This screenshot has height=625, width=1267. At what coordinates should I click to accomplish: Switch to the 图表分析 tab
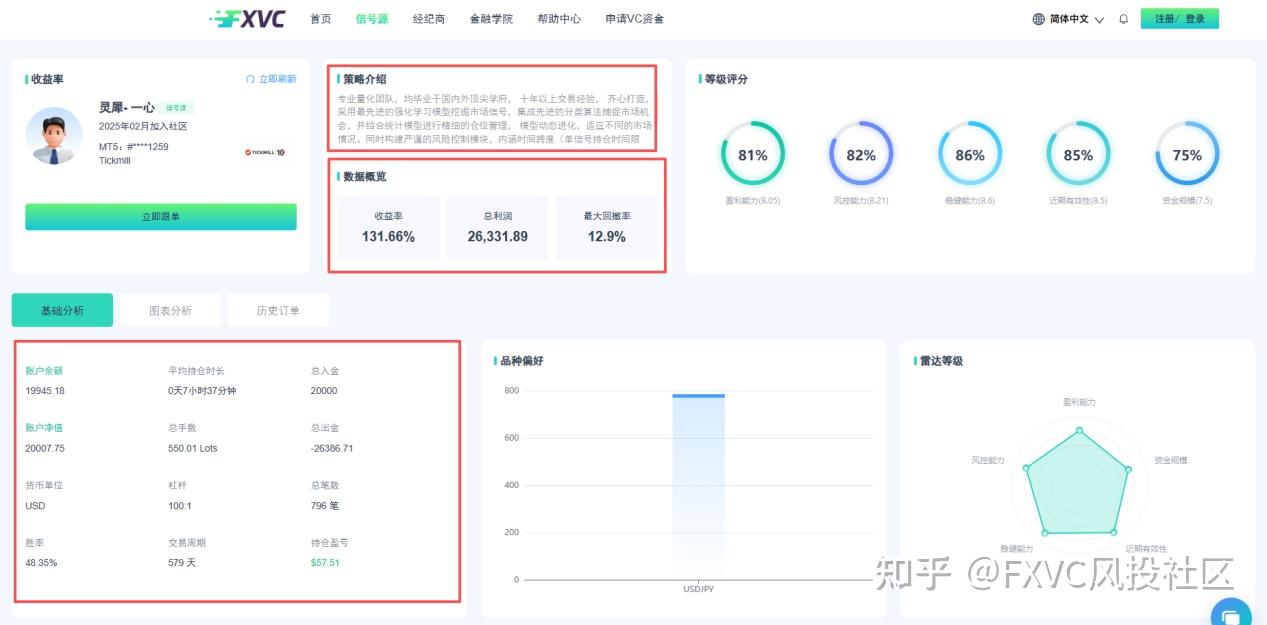click(170, 310)
